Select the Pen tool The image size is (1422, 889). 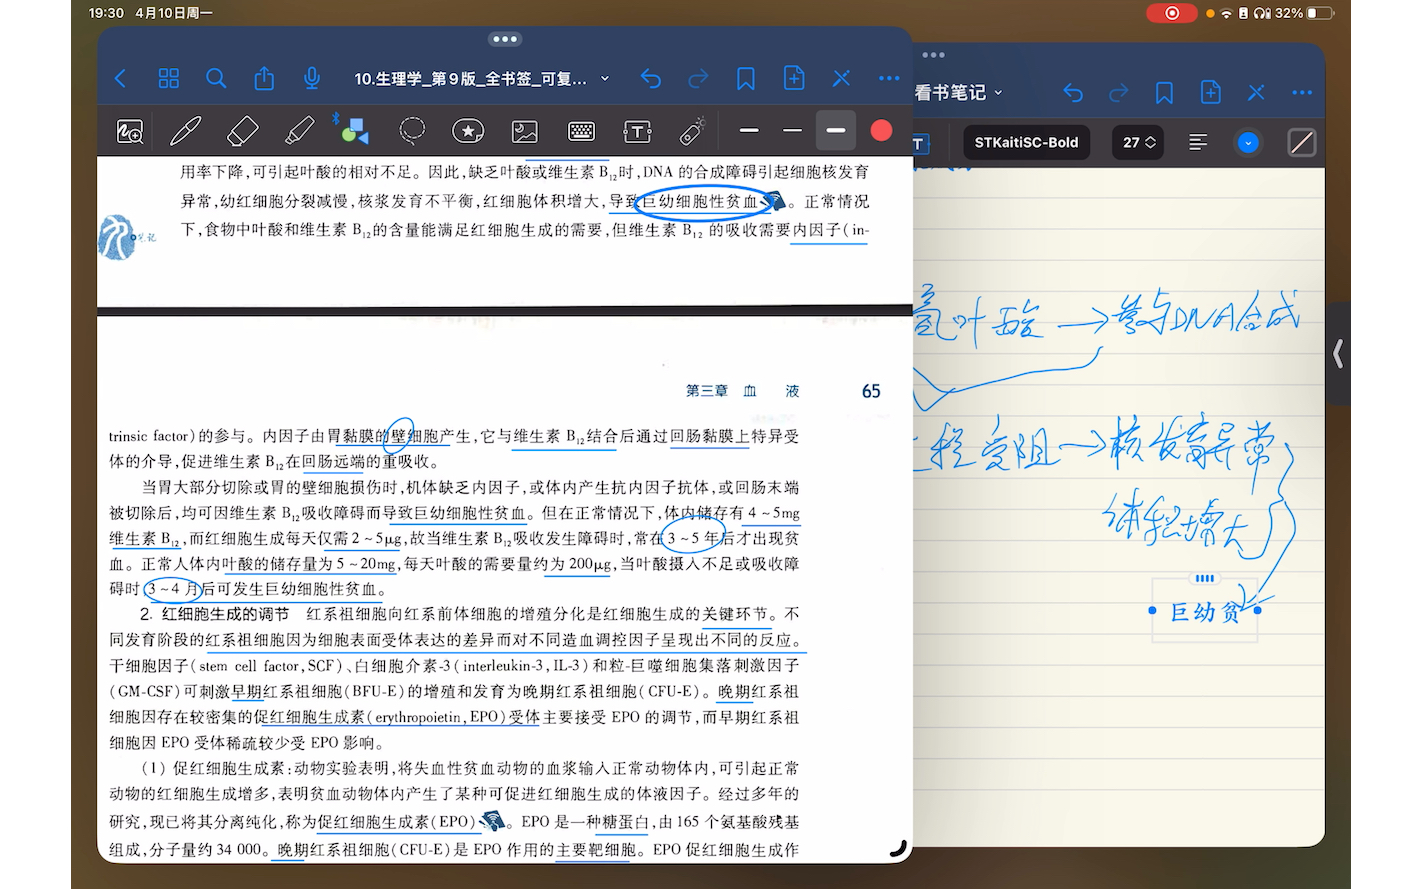tap(186, 131)
